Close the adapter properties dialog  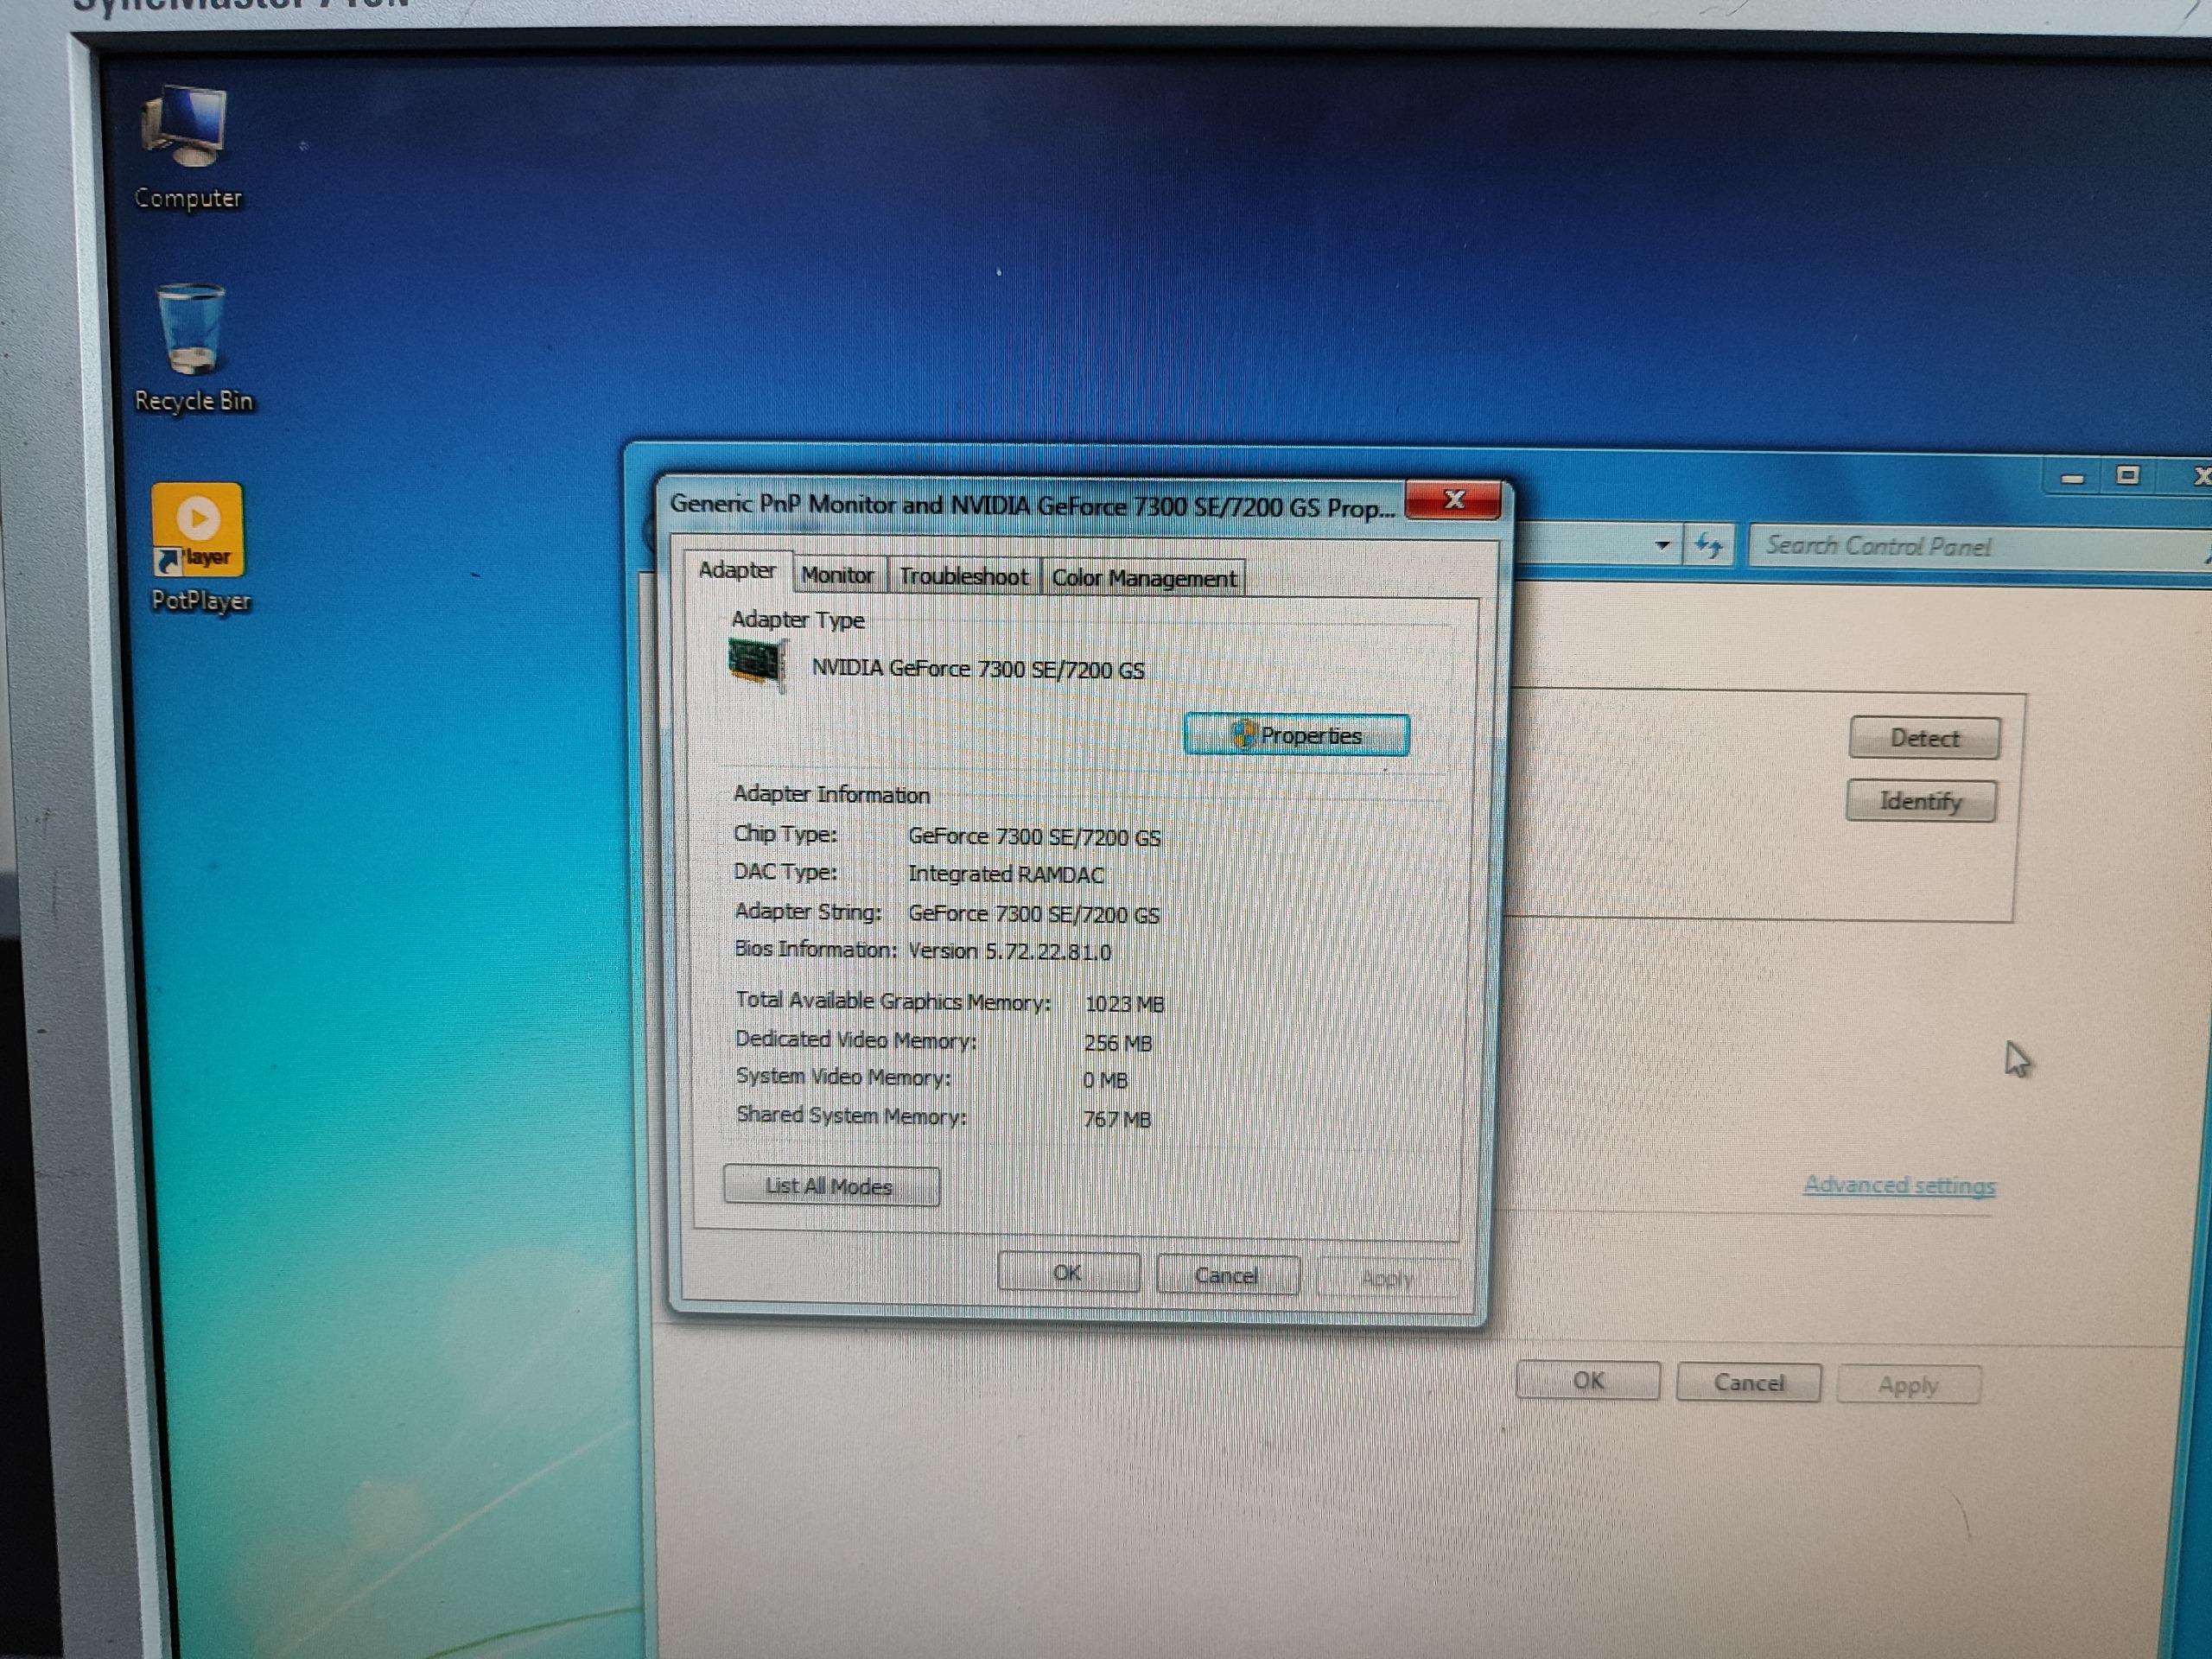click(x=1453, y=500)
